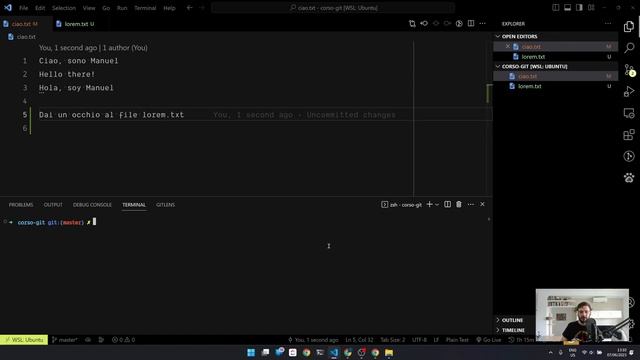Expand the Timeline section
This screenshot has width=640, height=360.
[x=514, y=330]
